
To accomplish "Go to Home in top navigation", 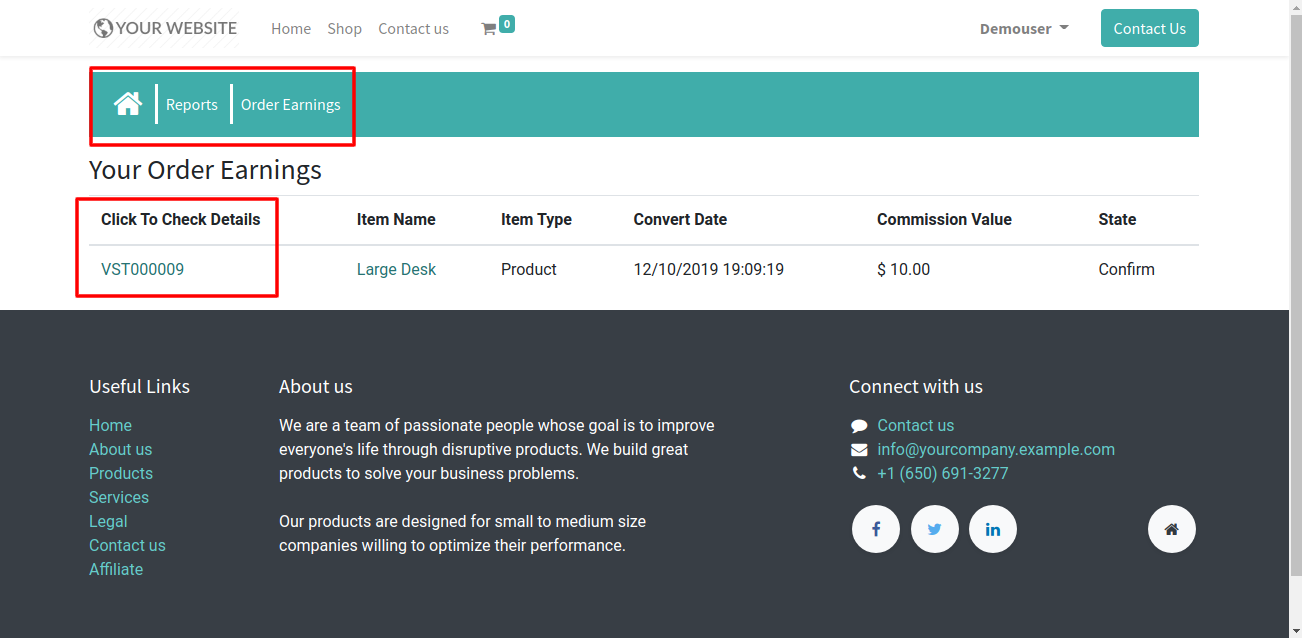I will pyautogui.click(x=291, y=29).
